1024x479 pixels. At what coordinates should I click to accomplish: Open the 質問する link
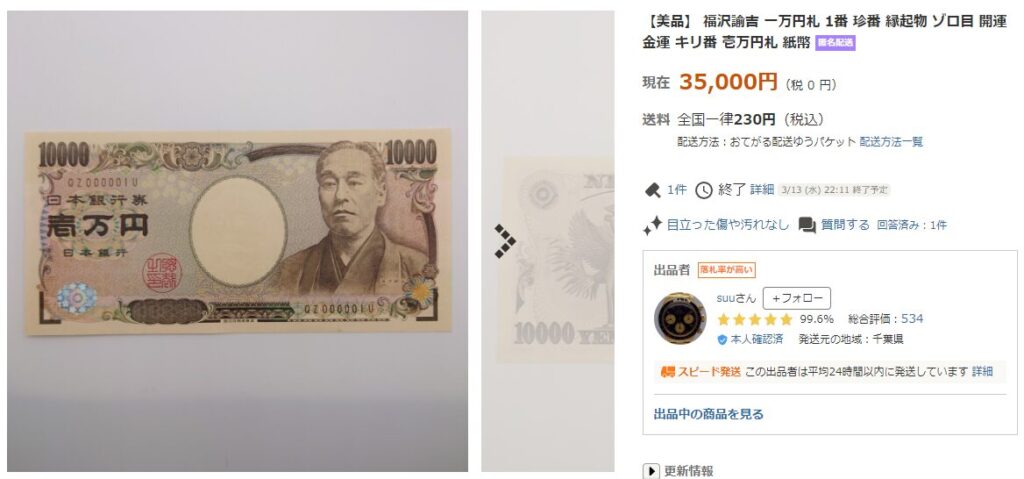845,225
